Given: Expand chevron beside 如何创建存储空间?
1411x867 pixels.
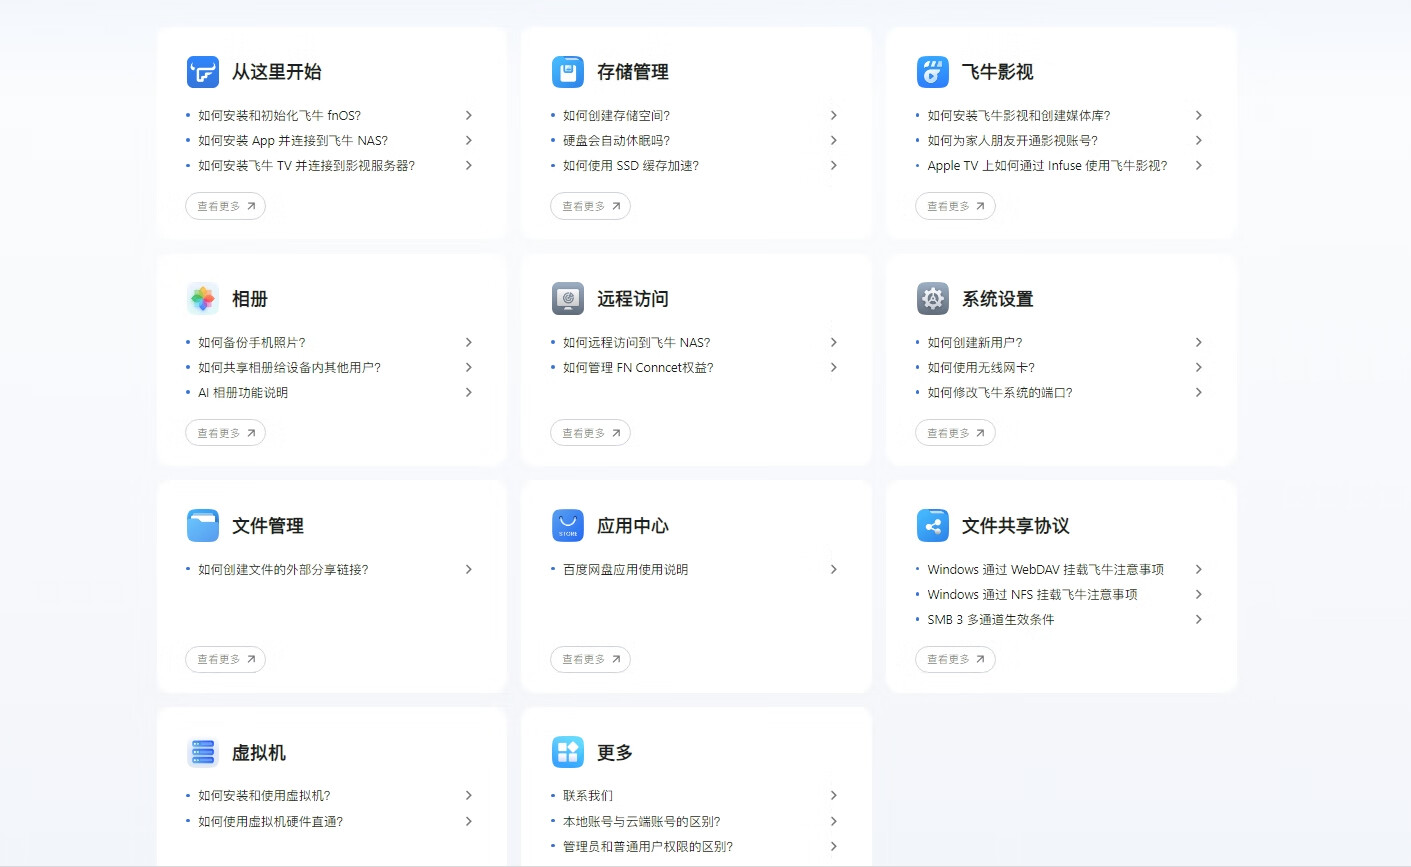Looking at the screenshot, I should pyautogui.click(x=833, y=116).
